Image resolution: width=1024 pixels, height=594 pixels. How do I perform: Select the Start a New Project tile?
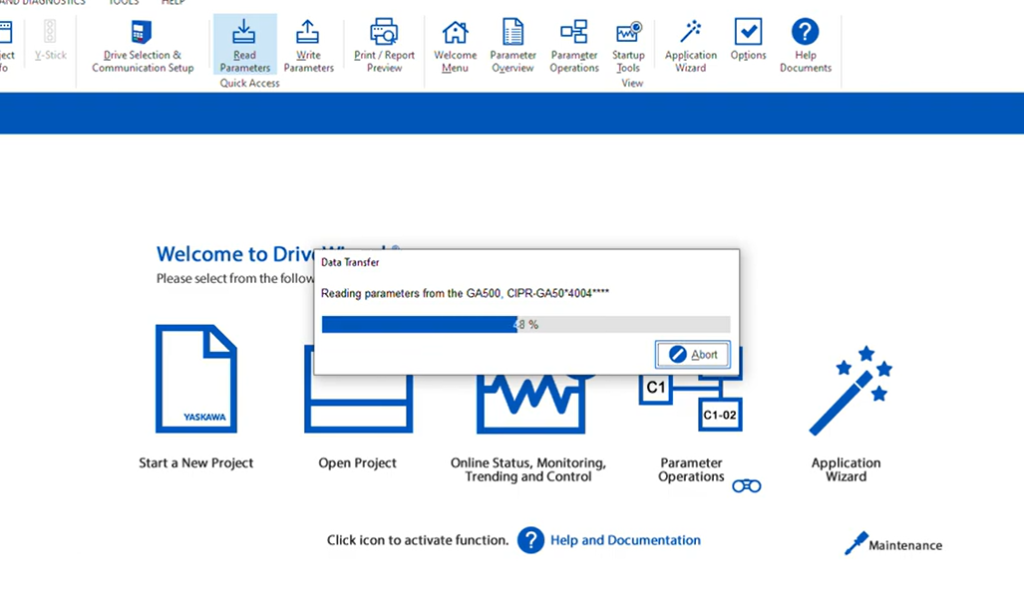[196, 380]
